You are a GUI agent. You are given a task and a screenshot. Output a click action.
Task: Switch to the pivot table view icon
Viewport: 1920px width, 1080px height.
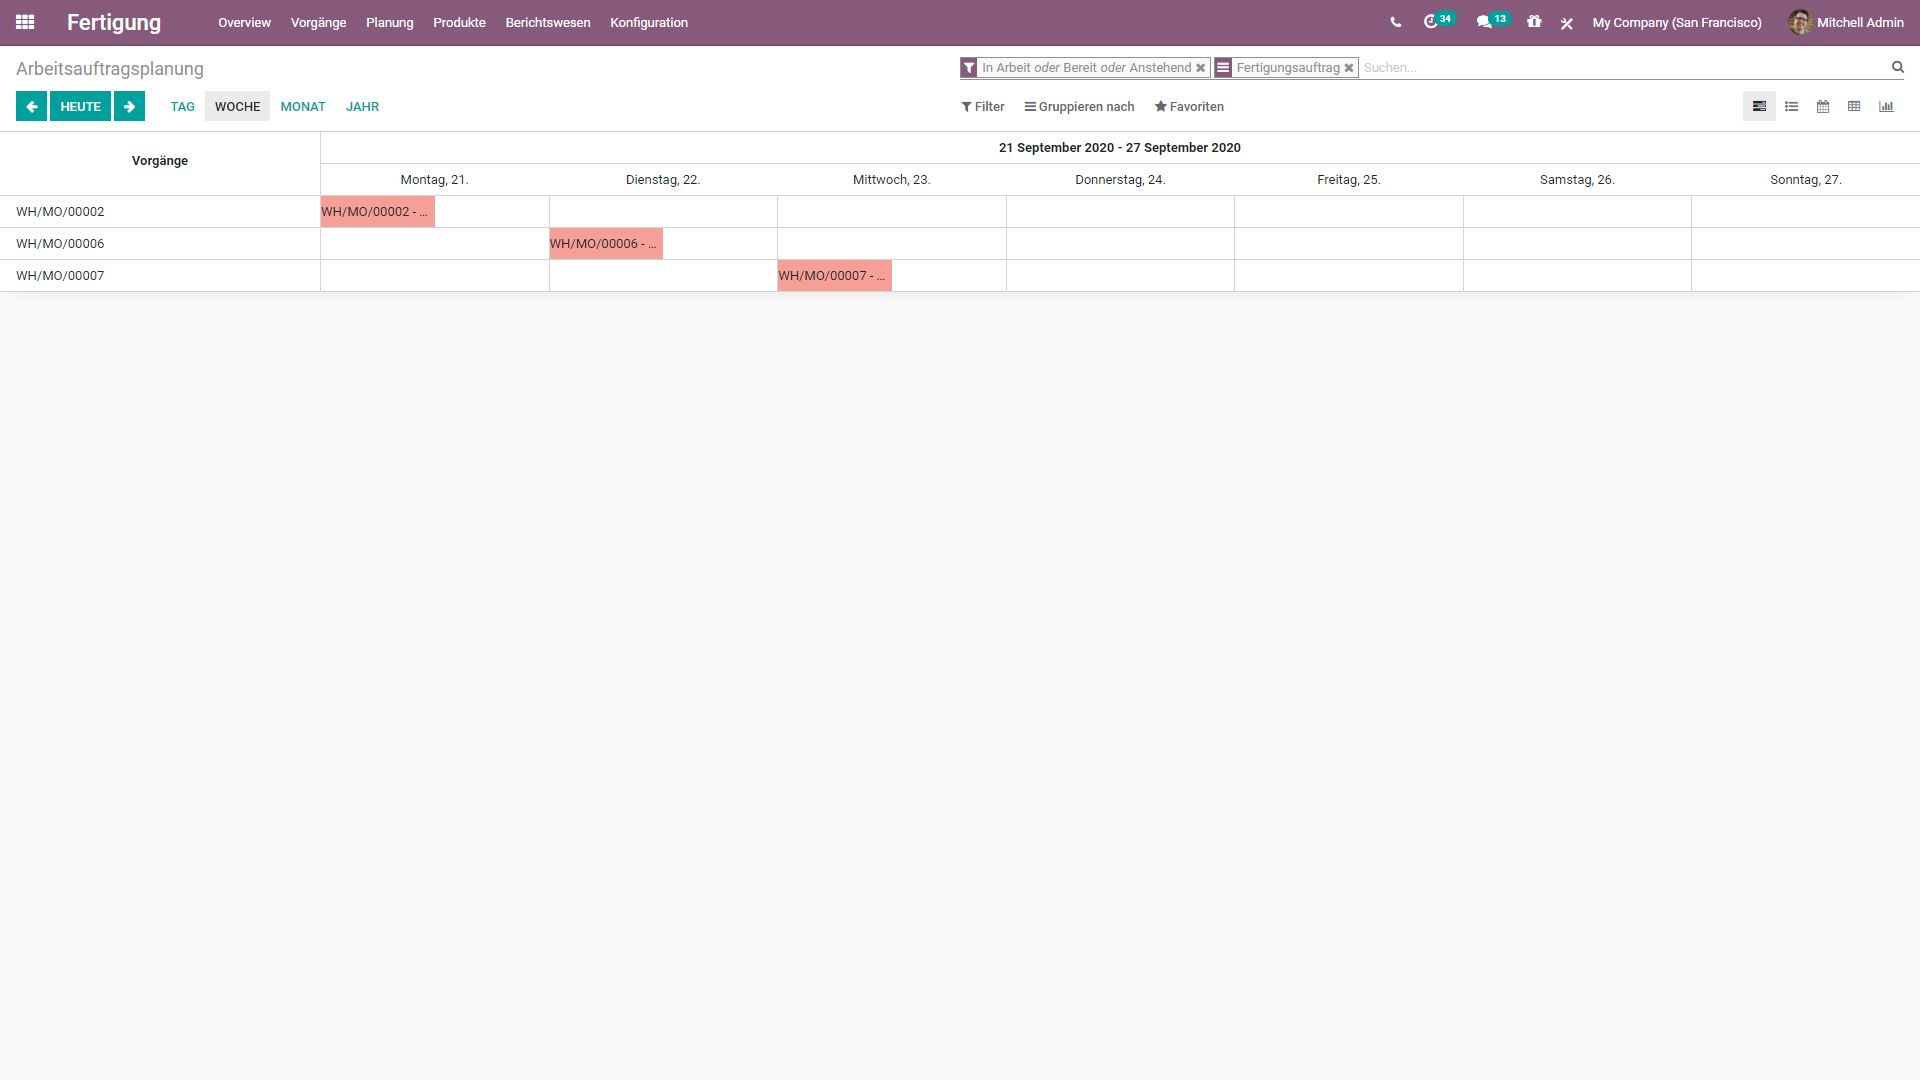click(1854, 106)
